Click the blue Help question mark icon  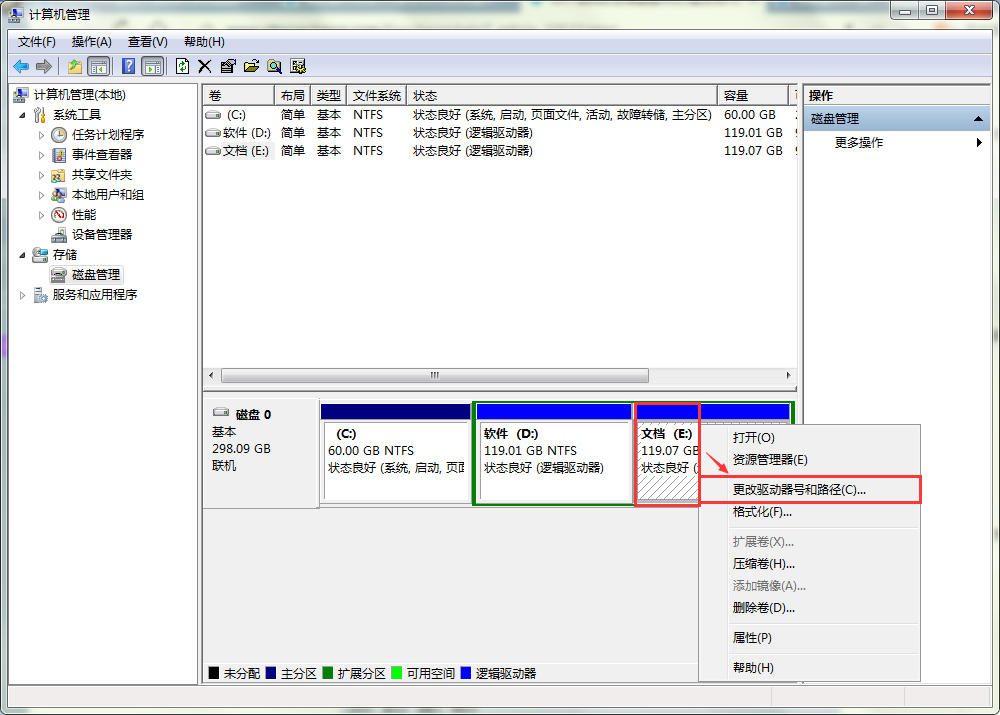(x=128, y=66)
